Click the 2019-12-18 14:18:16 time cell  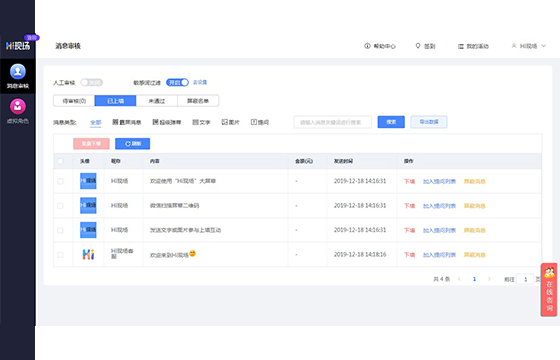click(360, 254)
